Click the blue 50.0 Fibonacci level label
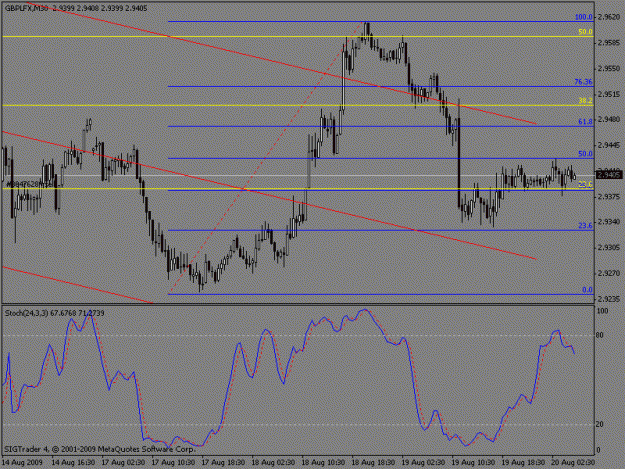The height and width of the screenshot is (469, 625). (586, 154)
